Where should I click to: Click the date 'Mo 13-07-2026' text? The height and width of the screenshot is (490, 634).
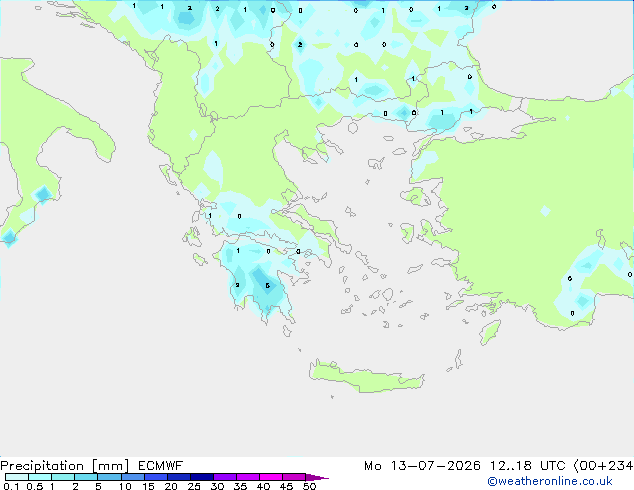tap(422, 466)
